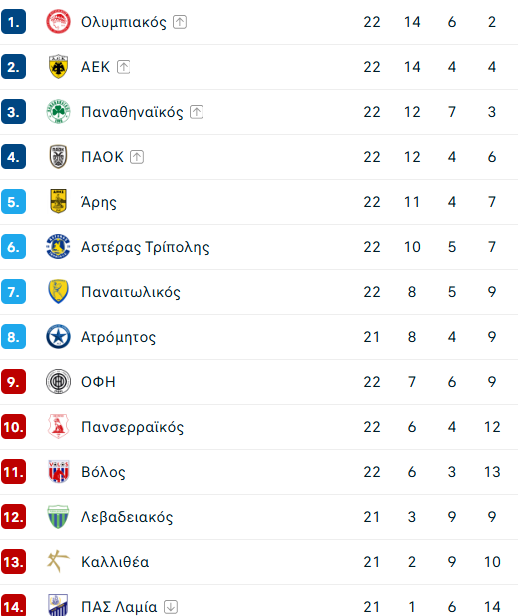This screenshot has width=518, height=616.
Task: Click the Ατρόμητος blue star crest
Action: click(x=58, y=337)
